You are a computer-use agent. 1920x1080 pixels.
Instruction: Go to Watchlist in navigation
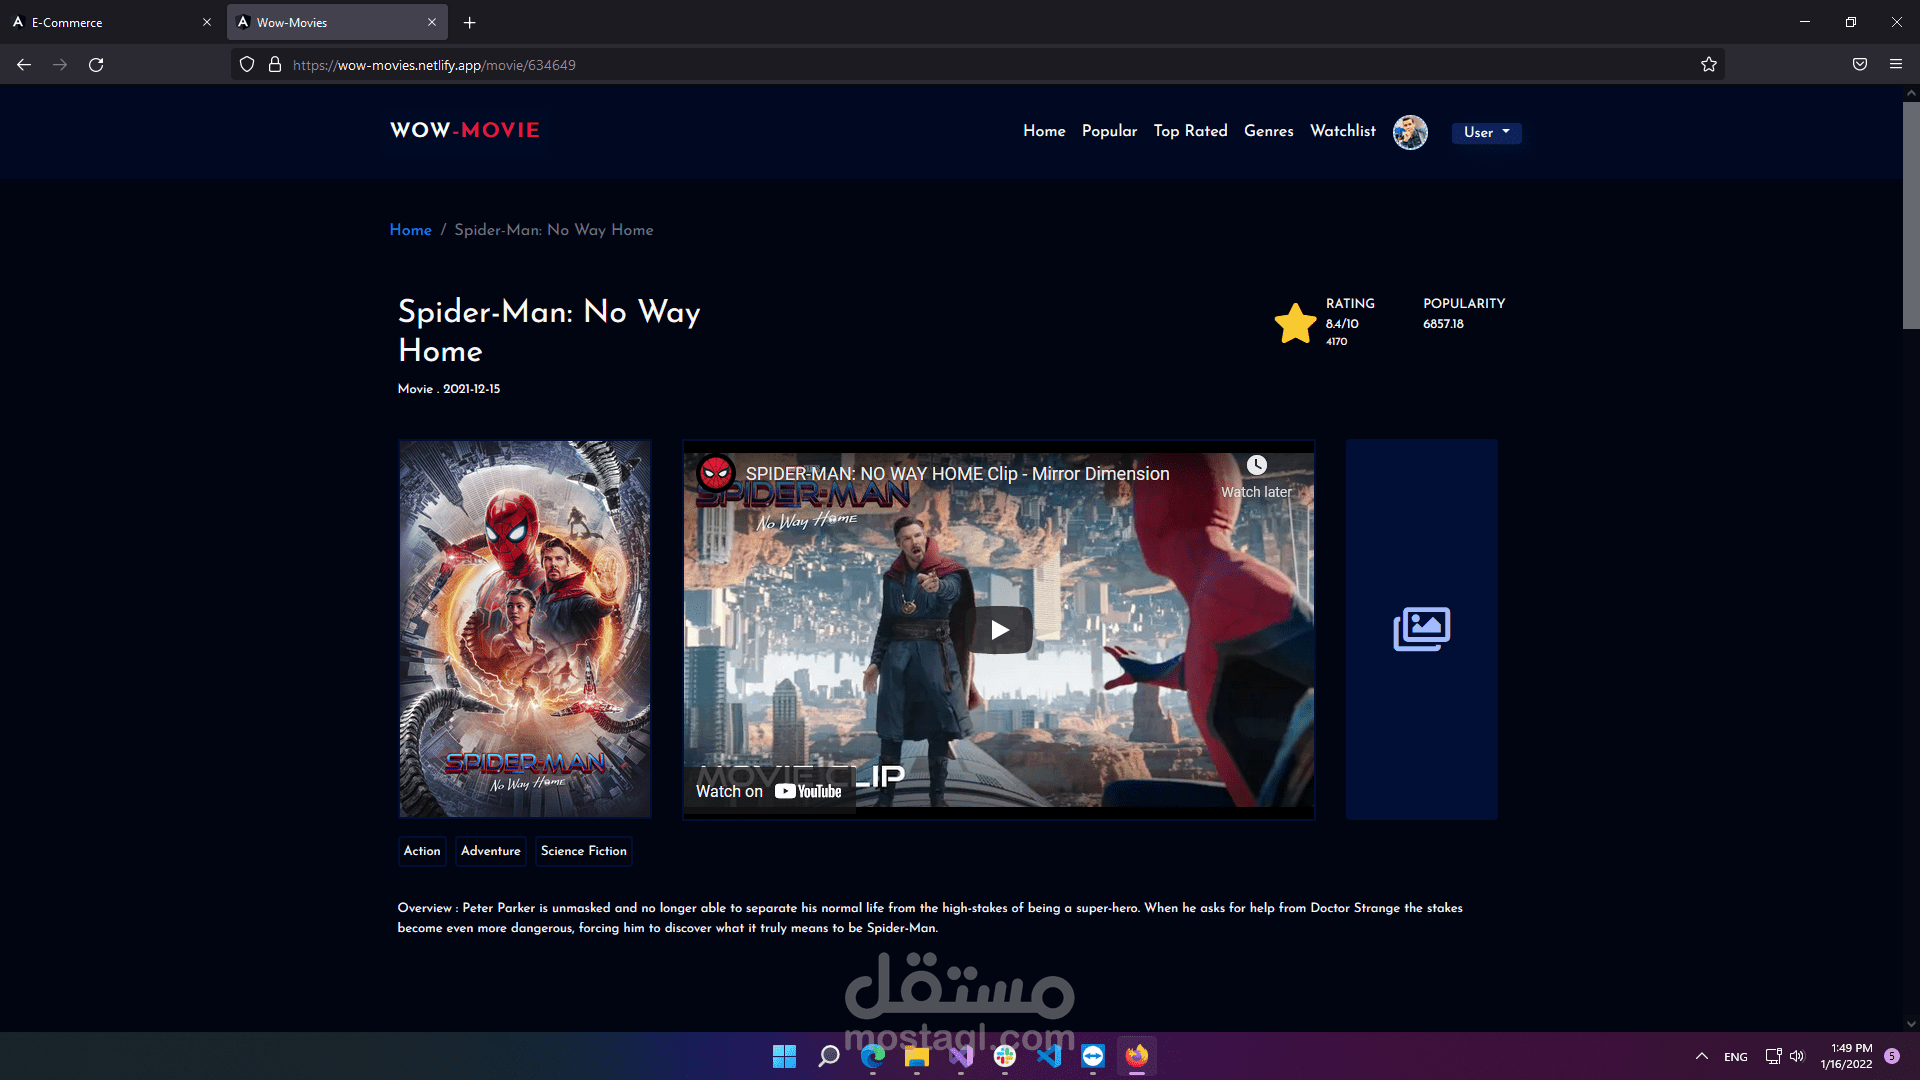coord(1342,131)
